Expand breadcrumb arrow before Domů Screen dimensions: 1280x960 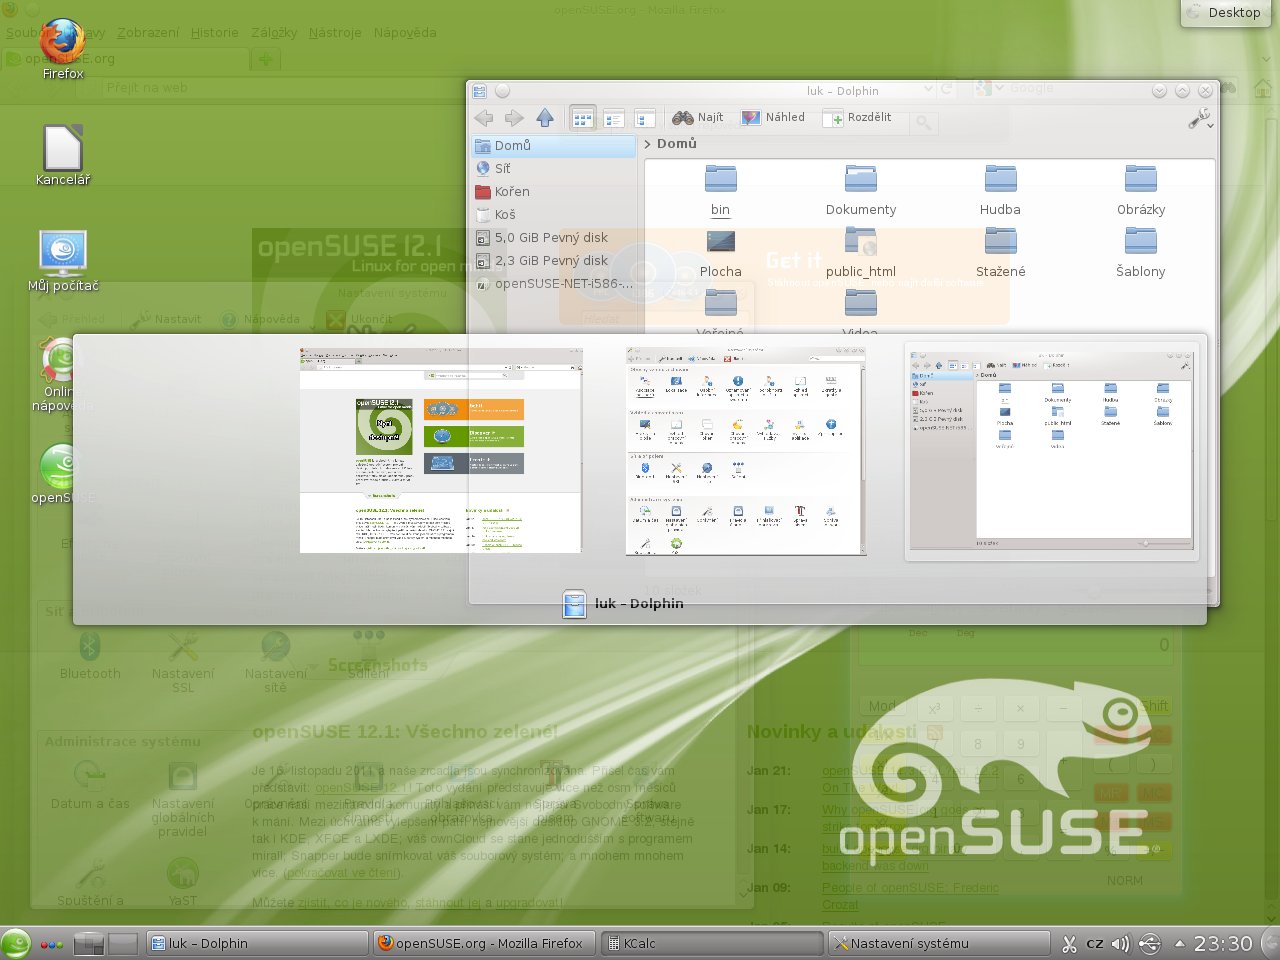point(648,144)
